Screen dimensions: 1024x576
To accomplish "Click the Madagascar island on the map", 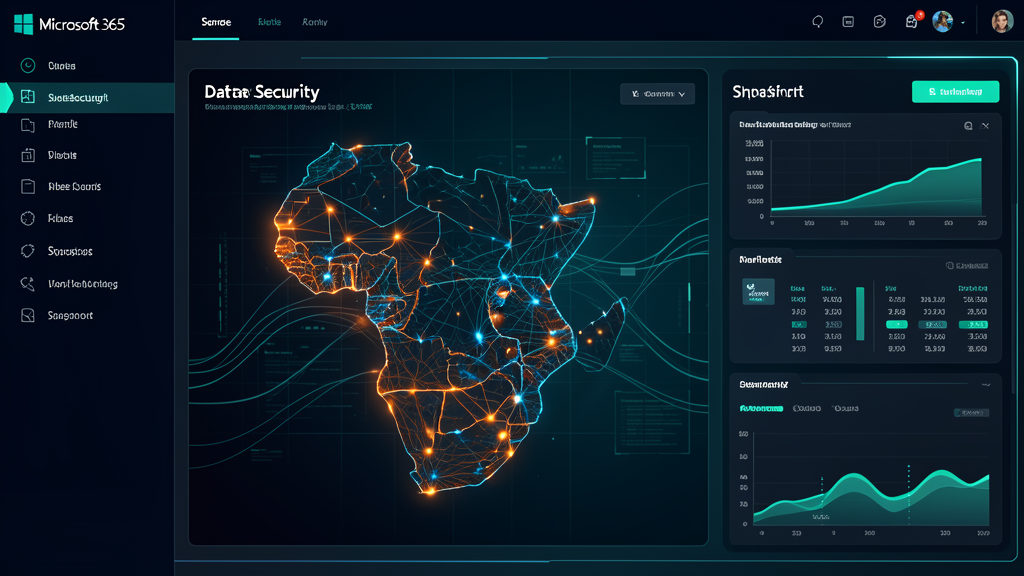I will [x=603, y=335].
